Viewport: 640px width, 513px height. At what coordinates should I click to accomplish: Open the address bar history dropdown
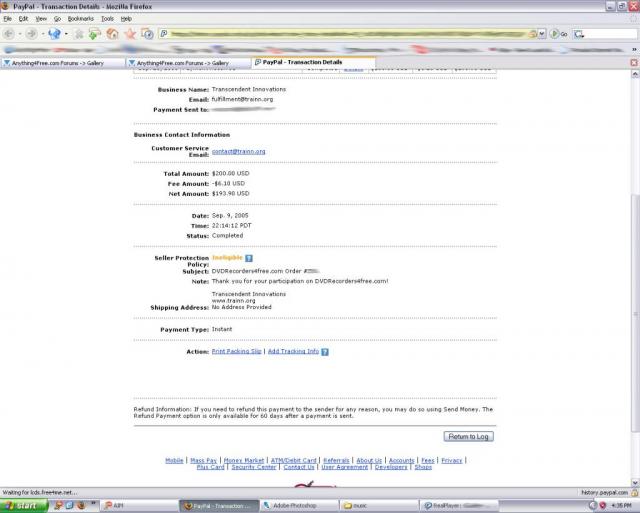point(542,34)
